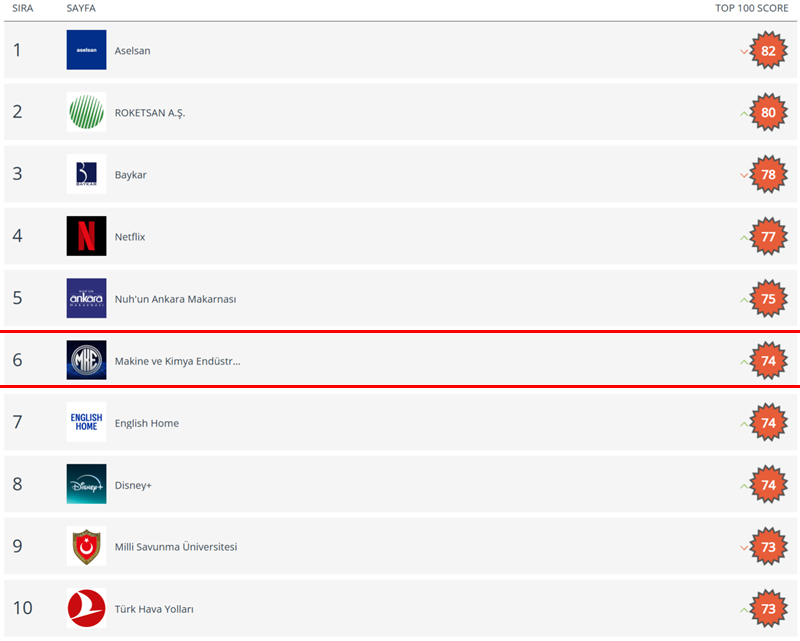Click Aselsan's score badge of 82
Image resolution: width=800 pixels, height=641 pixels.
(x=768, y=51)
